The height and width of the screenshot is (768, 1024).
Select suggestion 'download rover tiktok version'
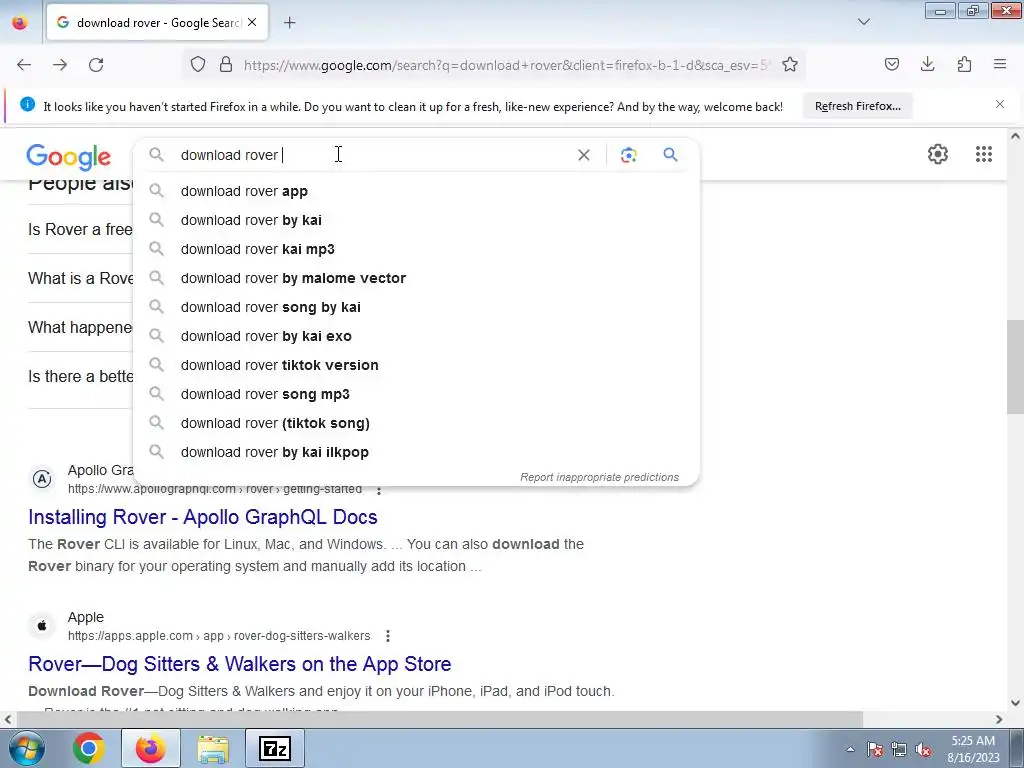(416, 365)
